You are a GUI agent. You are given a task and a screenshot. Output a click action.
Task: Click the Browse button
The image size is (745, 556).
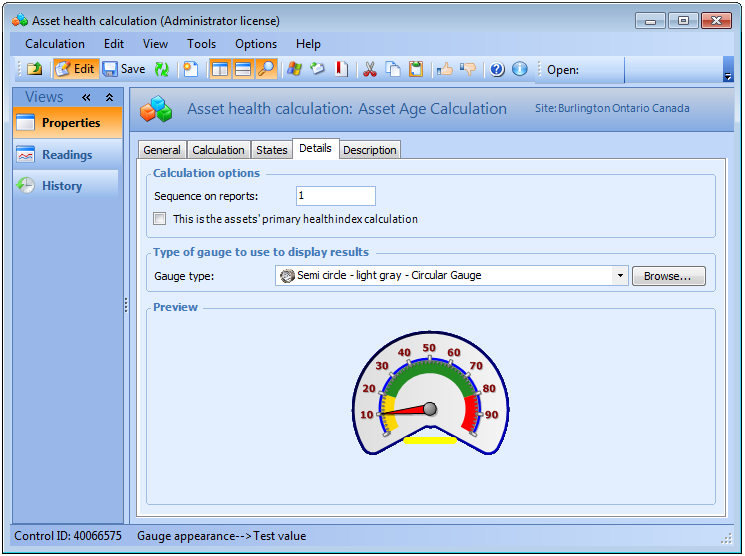[x=668, y=276]
